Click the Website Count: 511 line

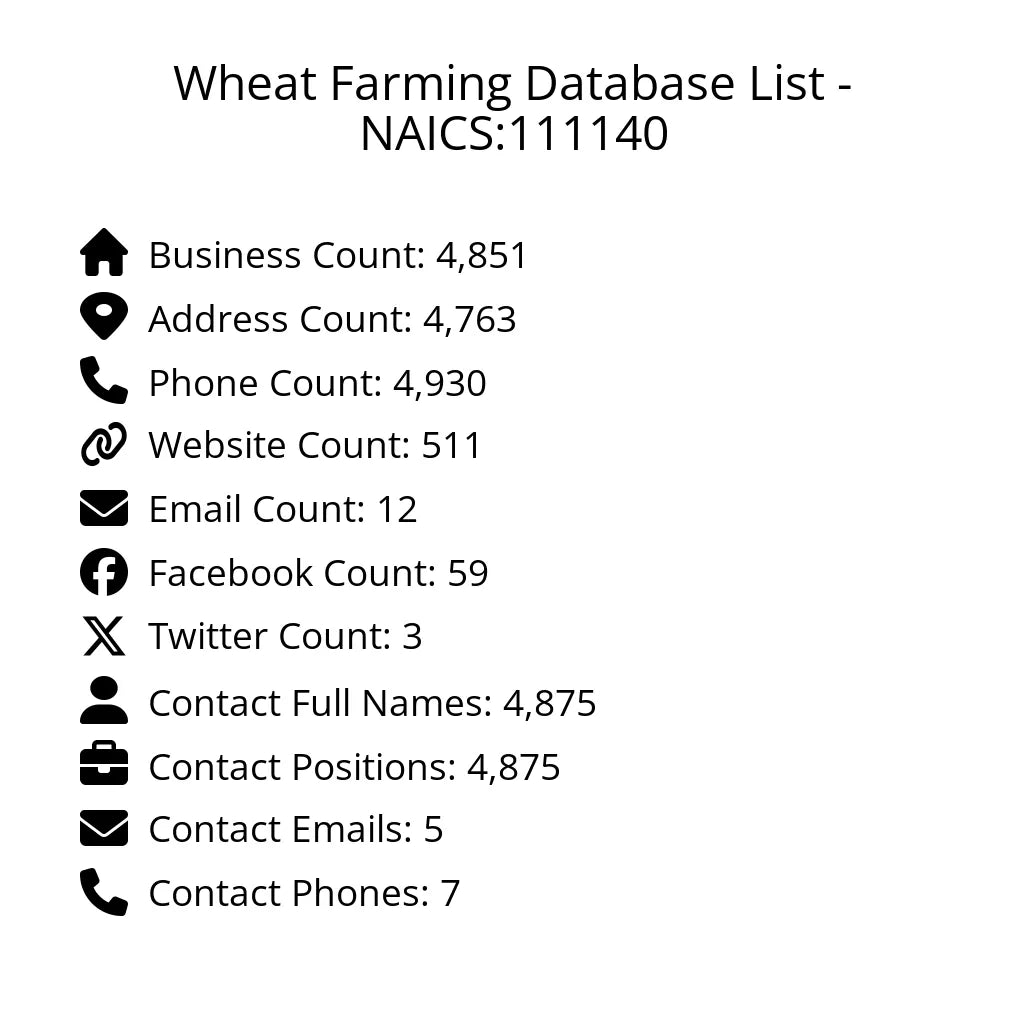click(315, 446)
